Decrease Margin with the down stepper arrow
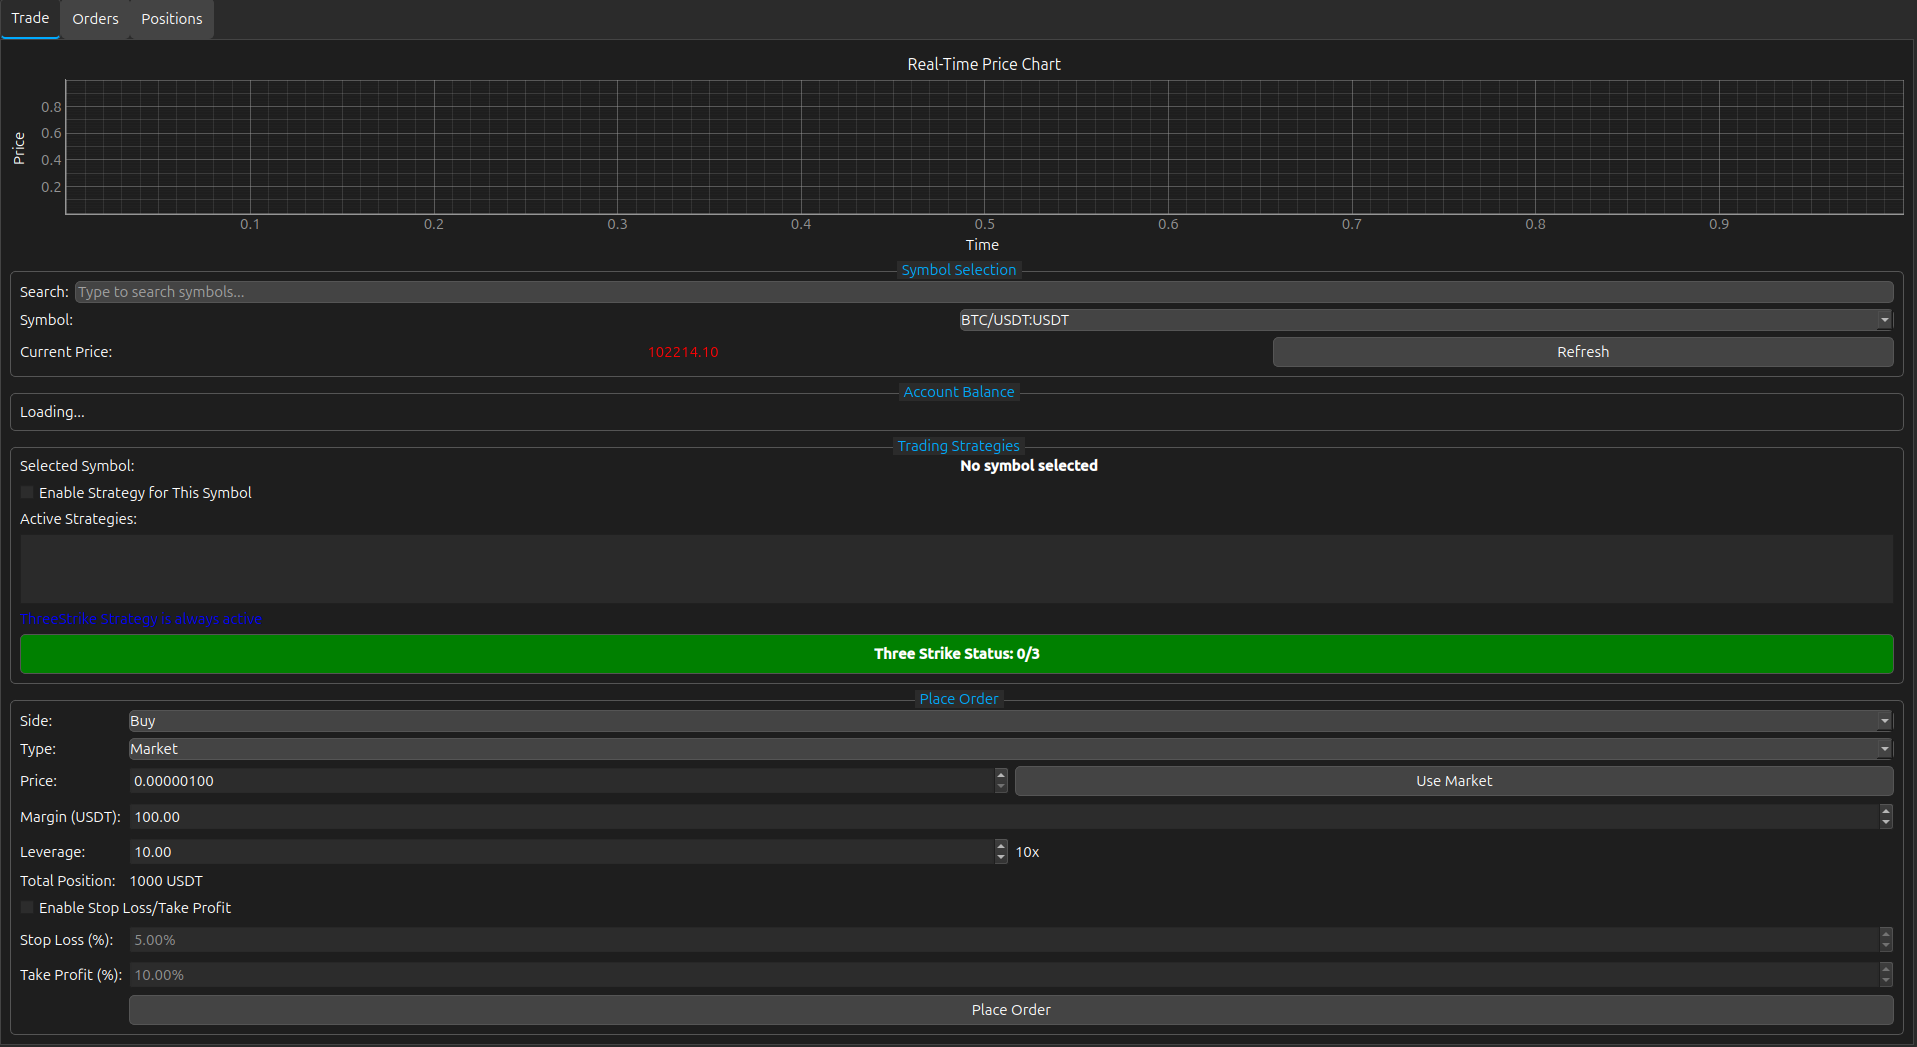This screenshot has width=1917, height=1047. point(1886,823)
